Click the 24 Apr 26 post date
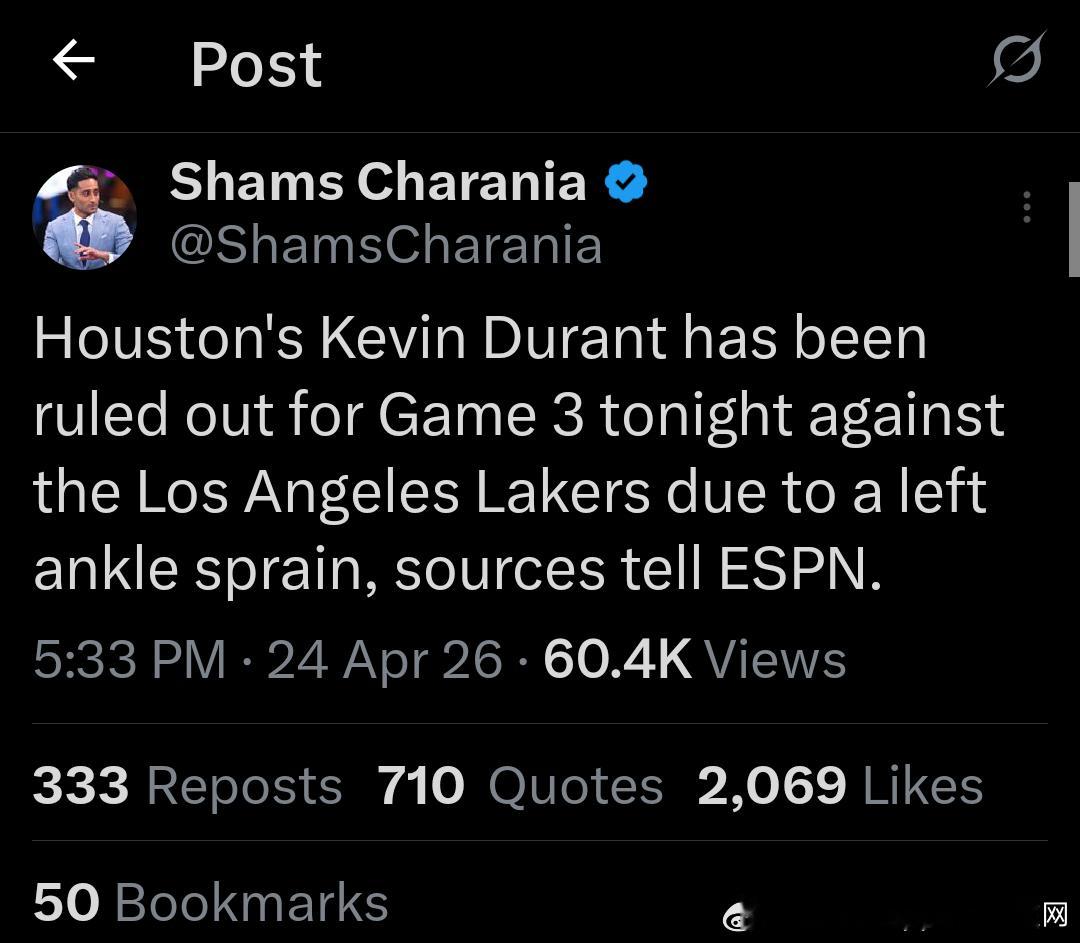This screenshot has width=1080, height=943. click(x=384, y=660)
